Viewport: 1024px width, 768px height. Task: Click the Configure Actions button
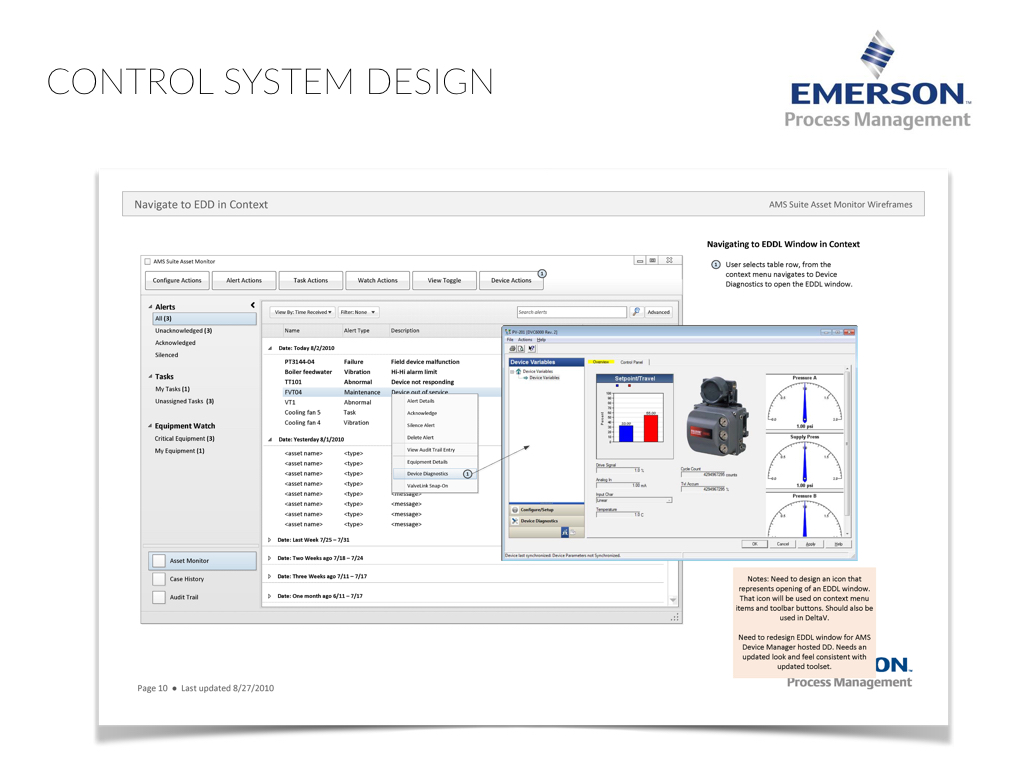[177, 280]
